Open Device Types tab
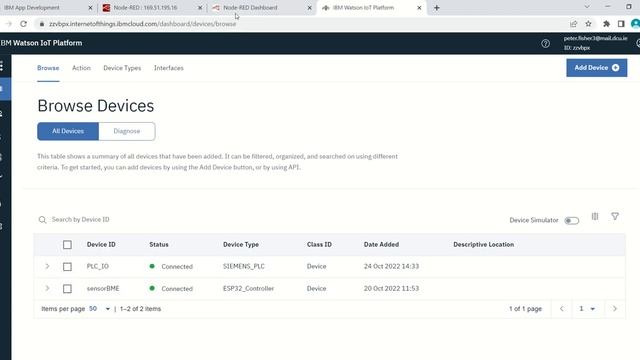 tap(122, 68)
